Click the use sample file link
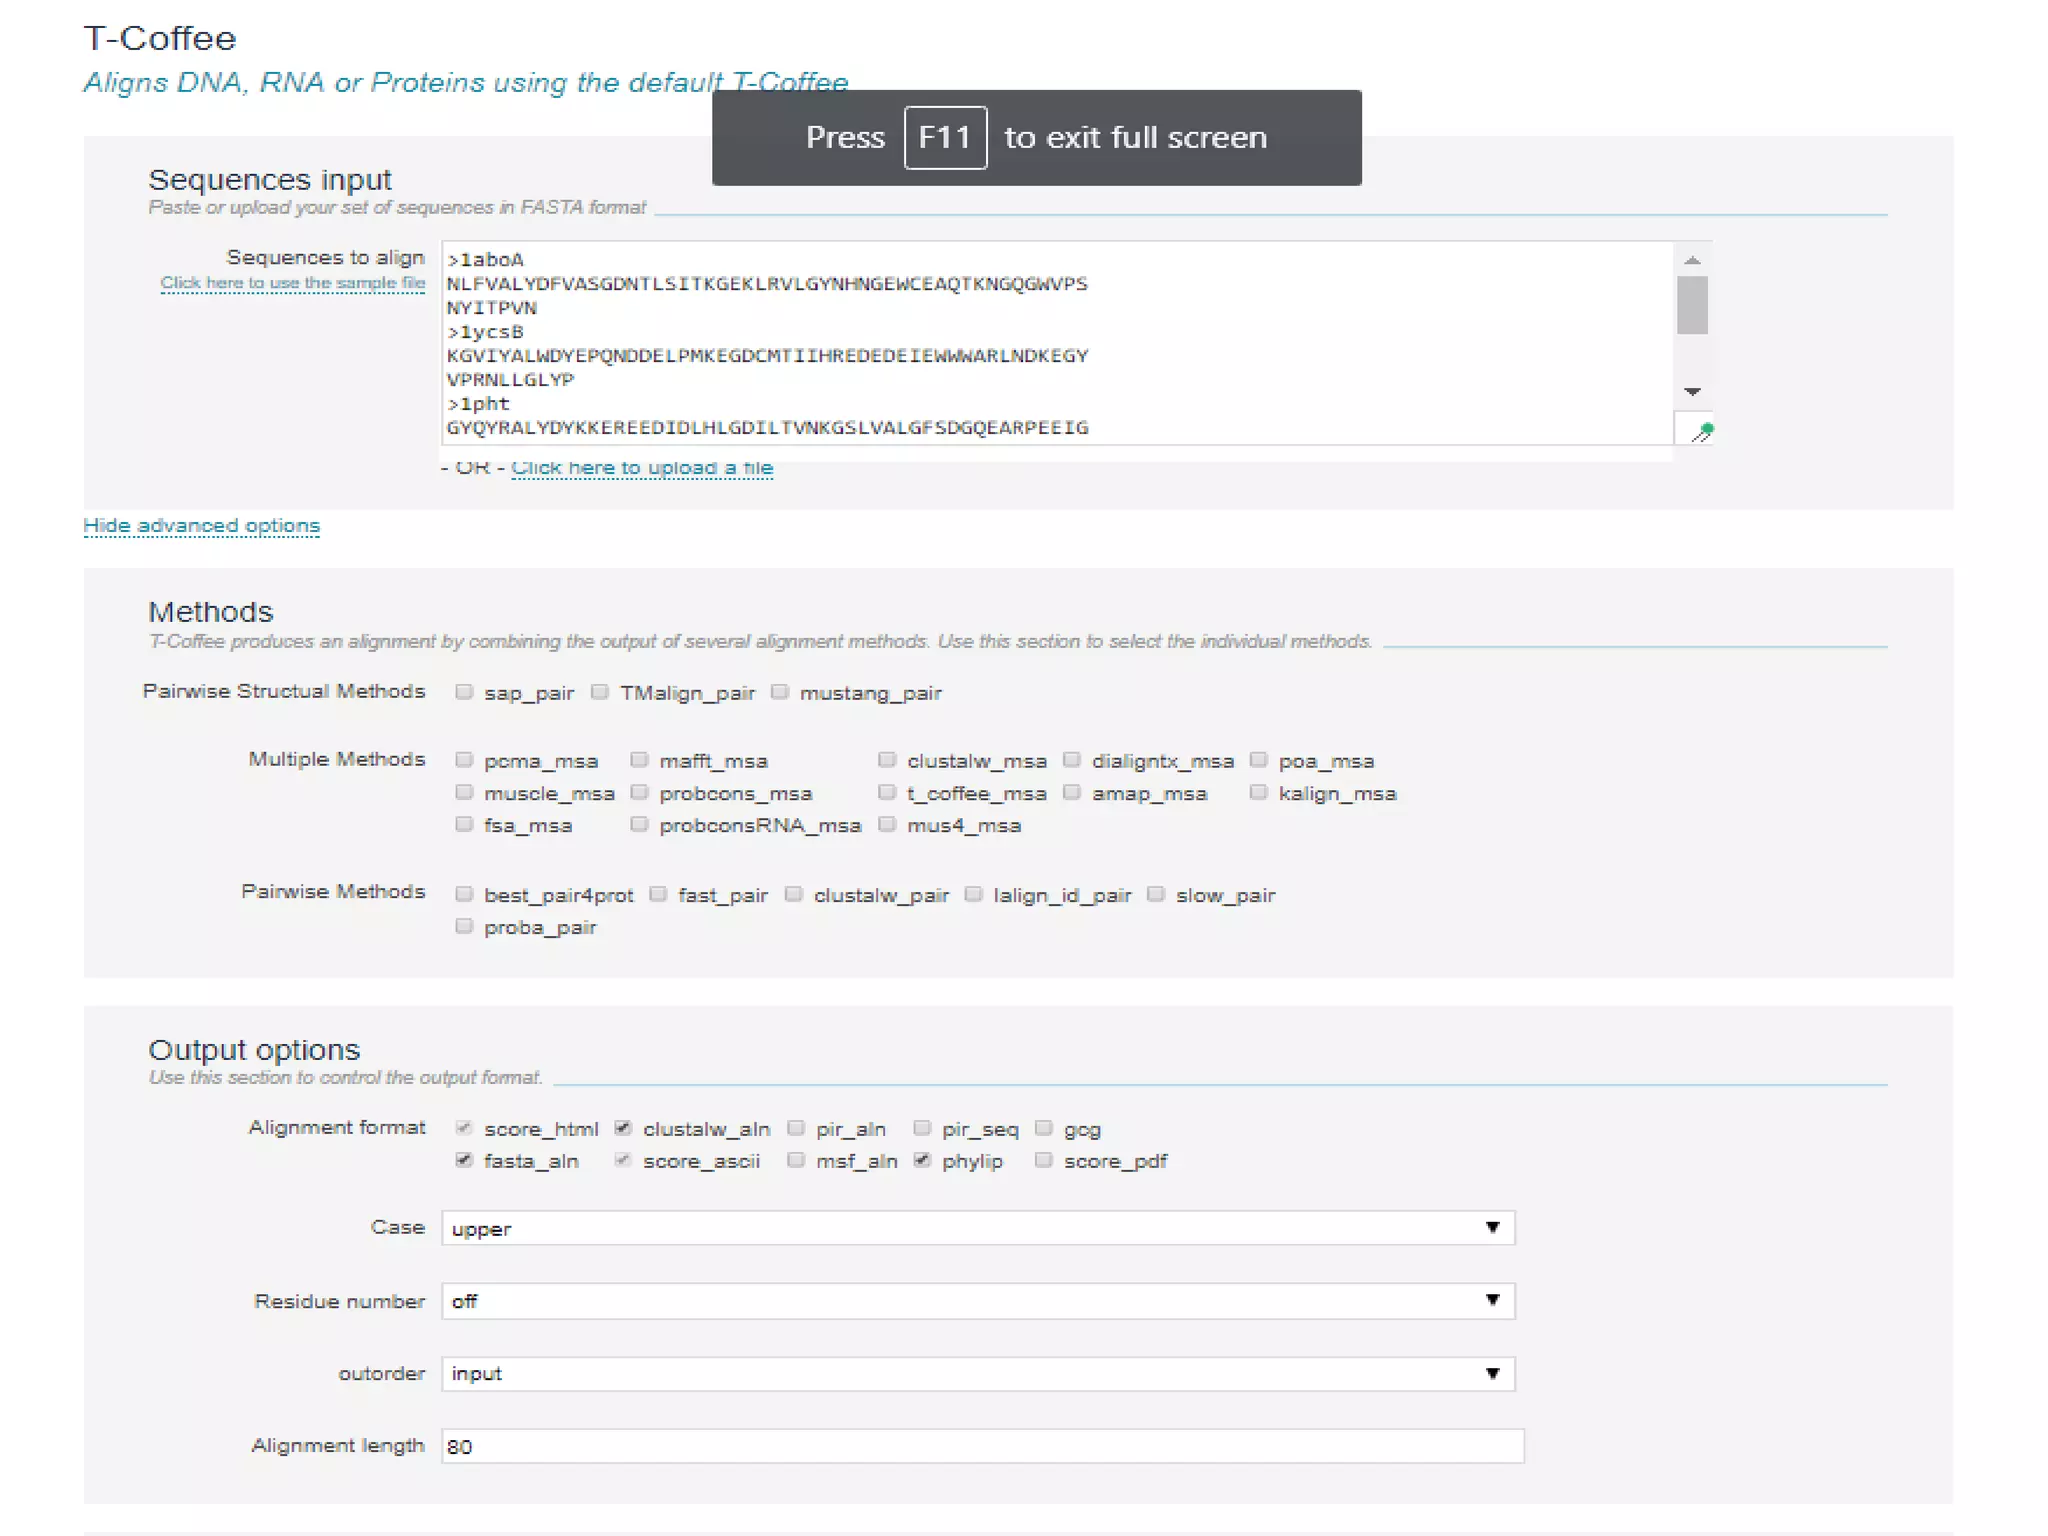The image size is (2048, 1536). pyautogui.click(x=292, y=283)
